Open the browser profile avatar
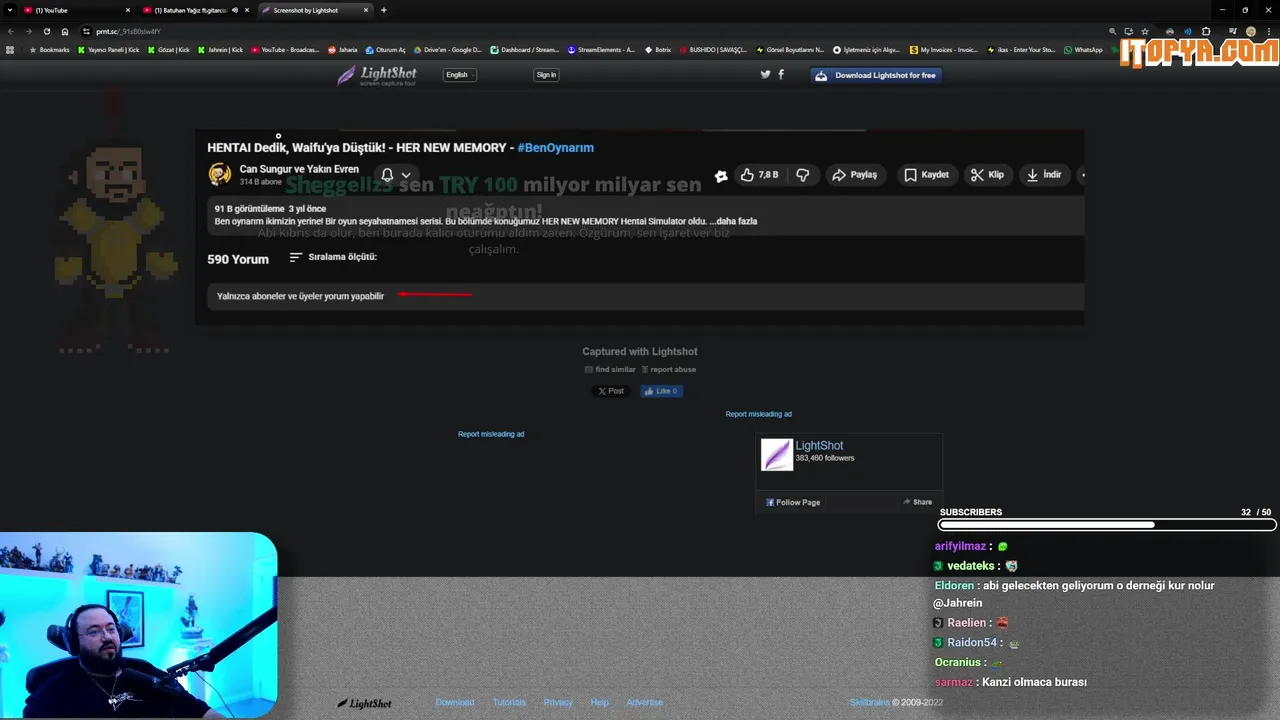 click(1250, 31)
